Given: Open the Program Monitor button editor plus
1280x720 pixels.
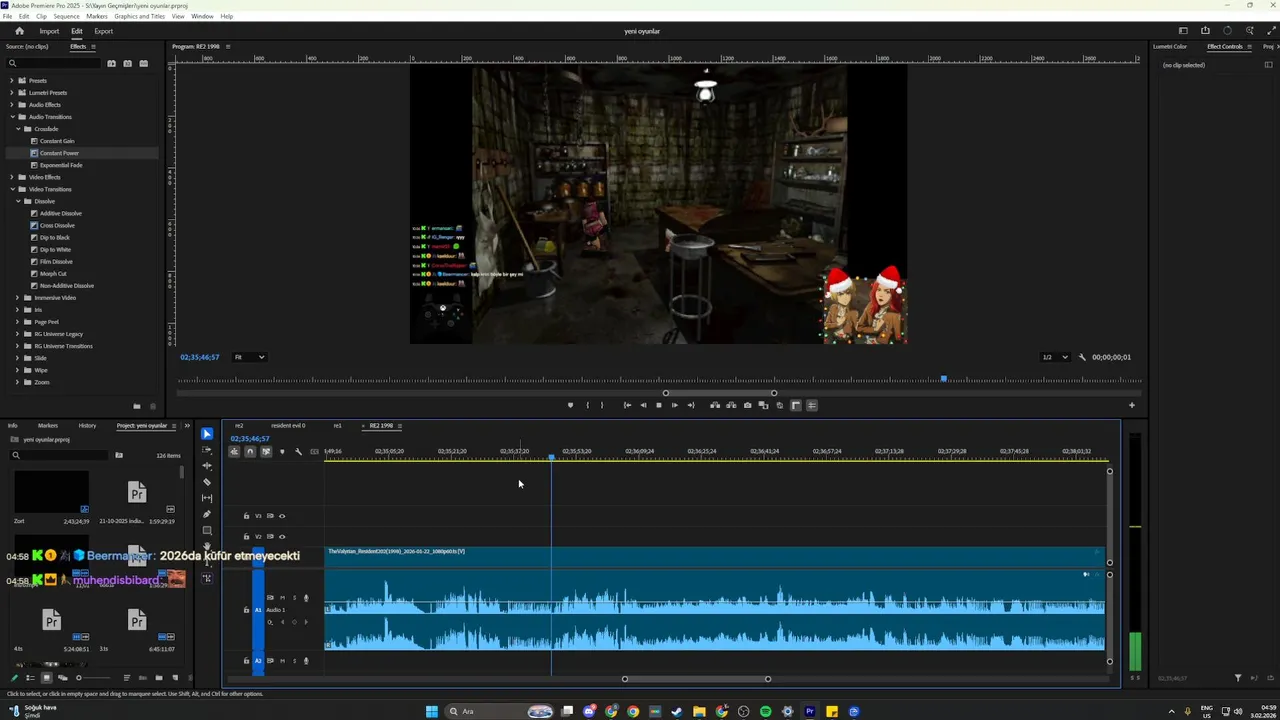Looking at the screenshot, I should (x=1132, y=405).
